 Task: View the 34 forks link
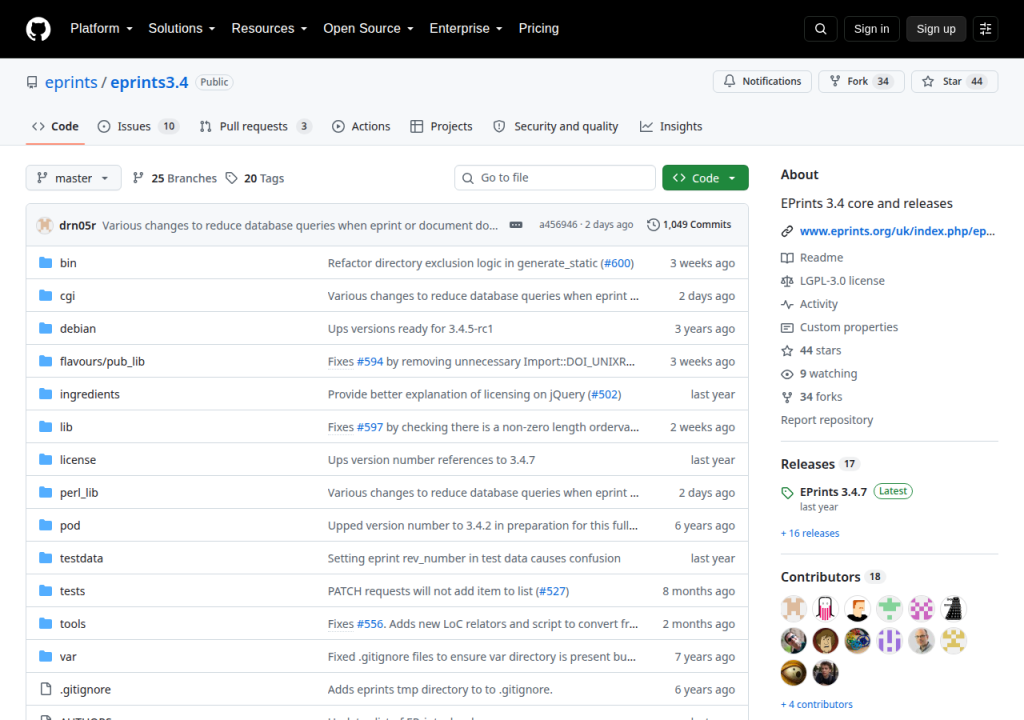(821, 397)
